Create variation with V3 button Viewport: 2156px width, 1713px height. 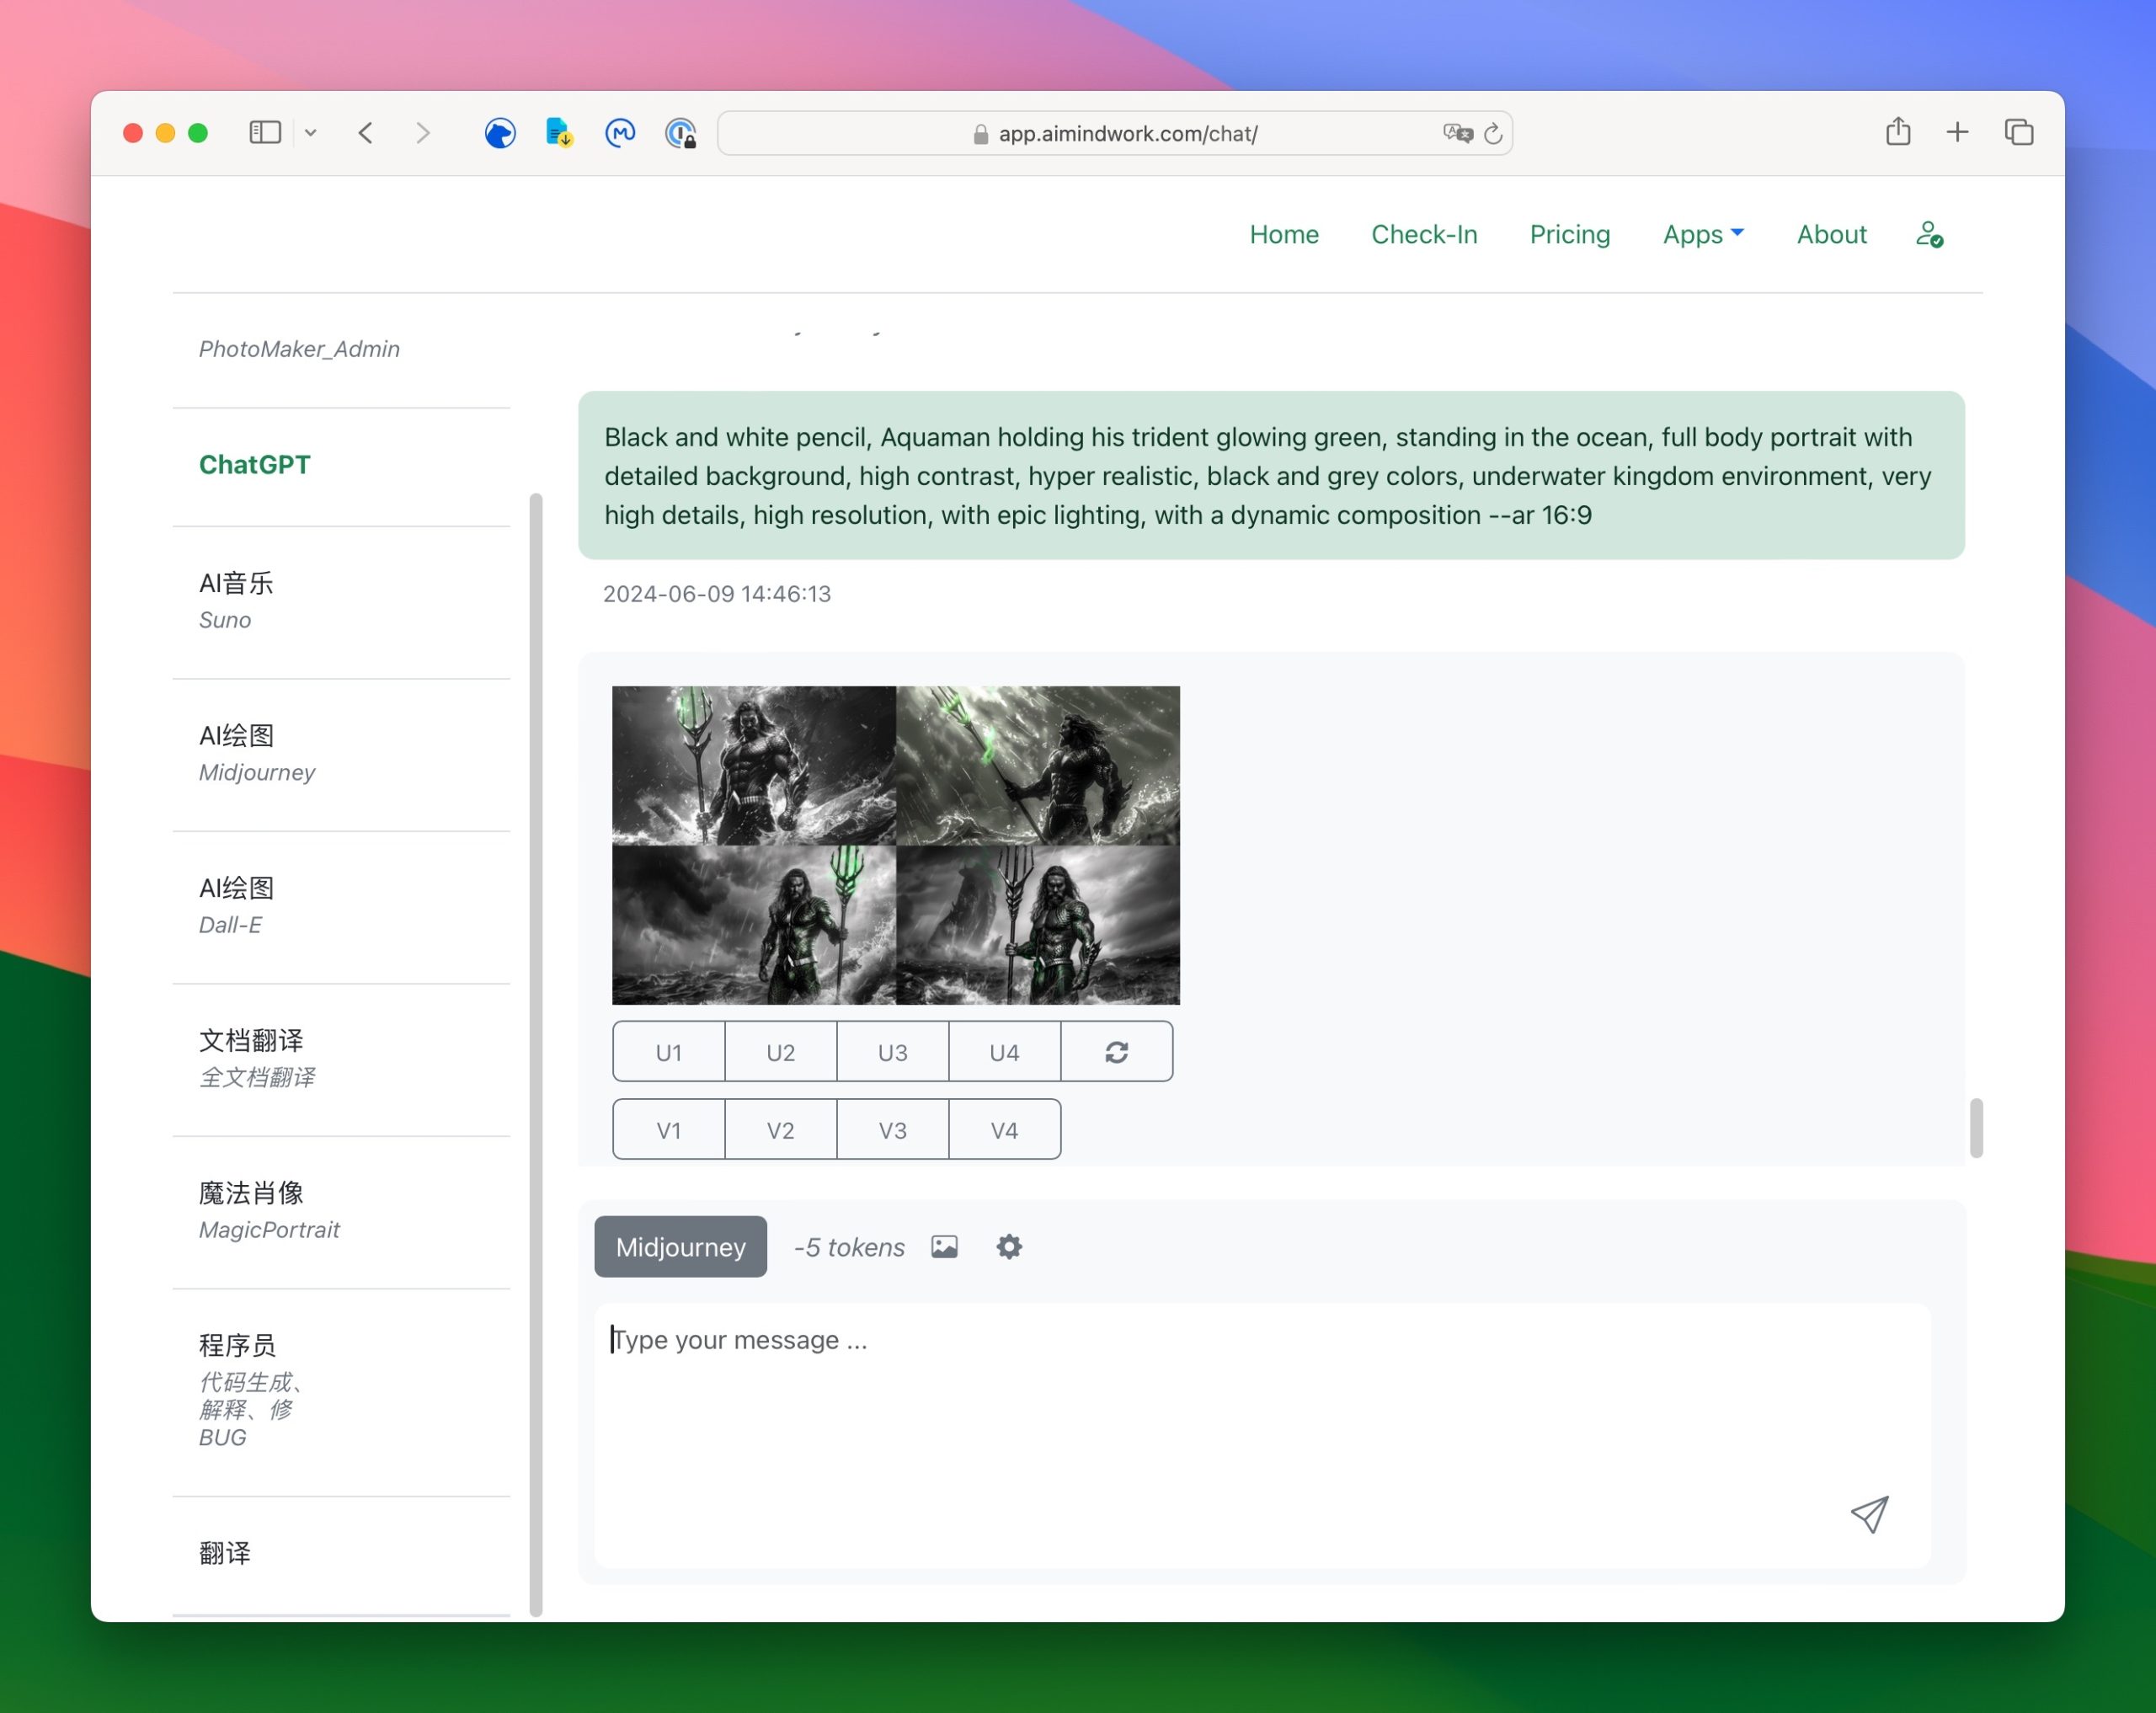893,1130
